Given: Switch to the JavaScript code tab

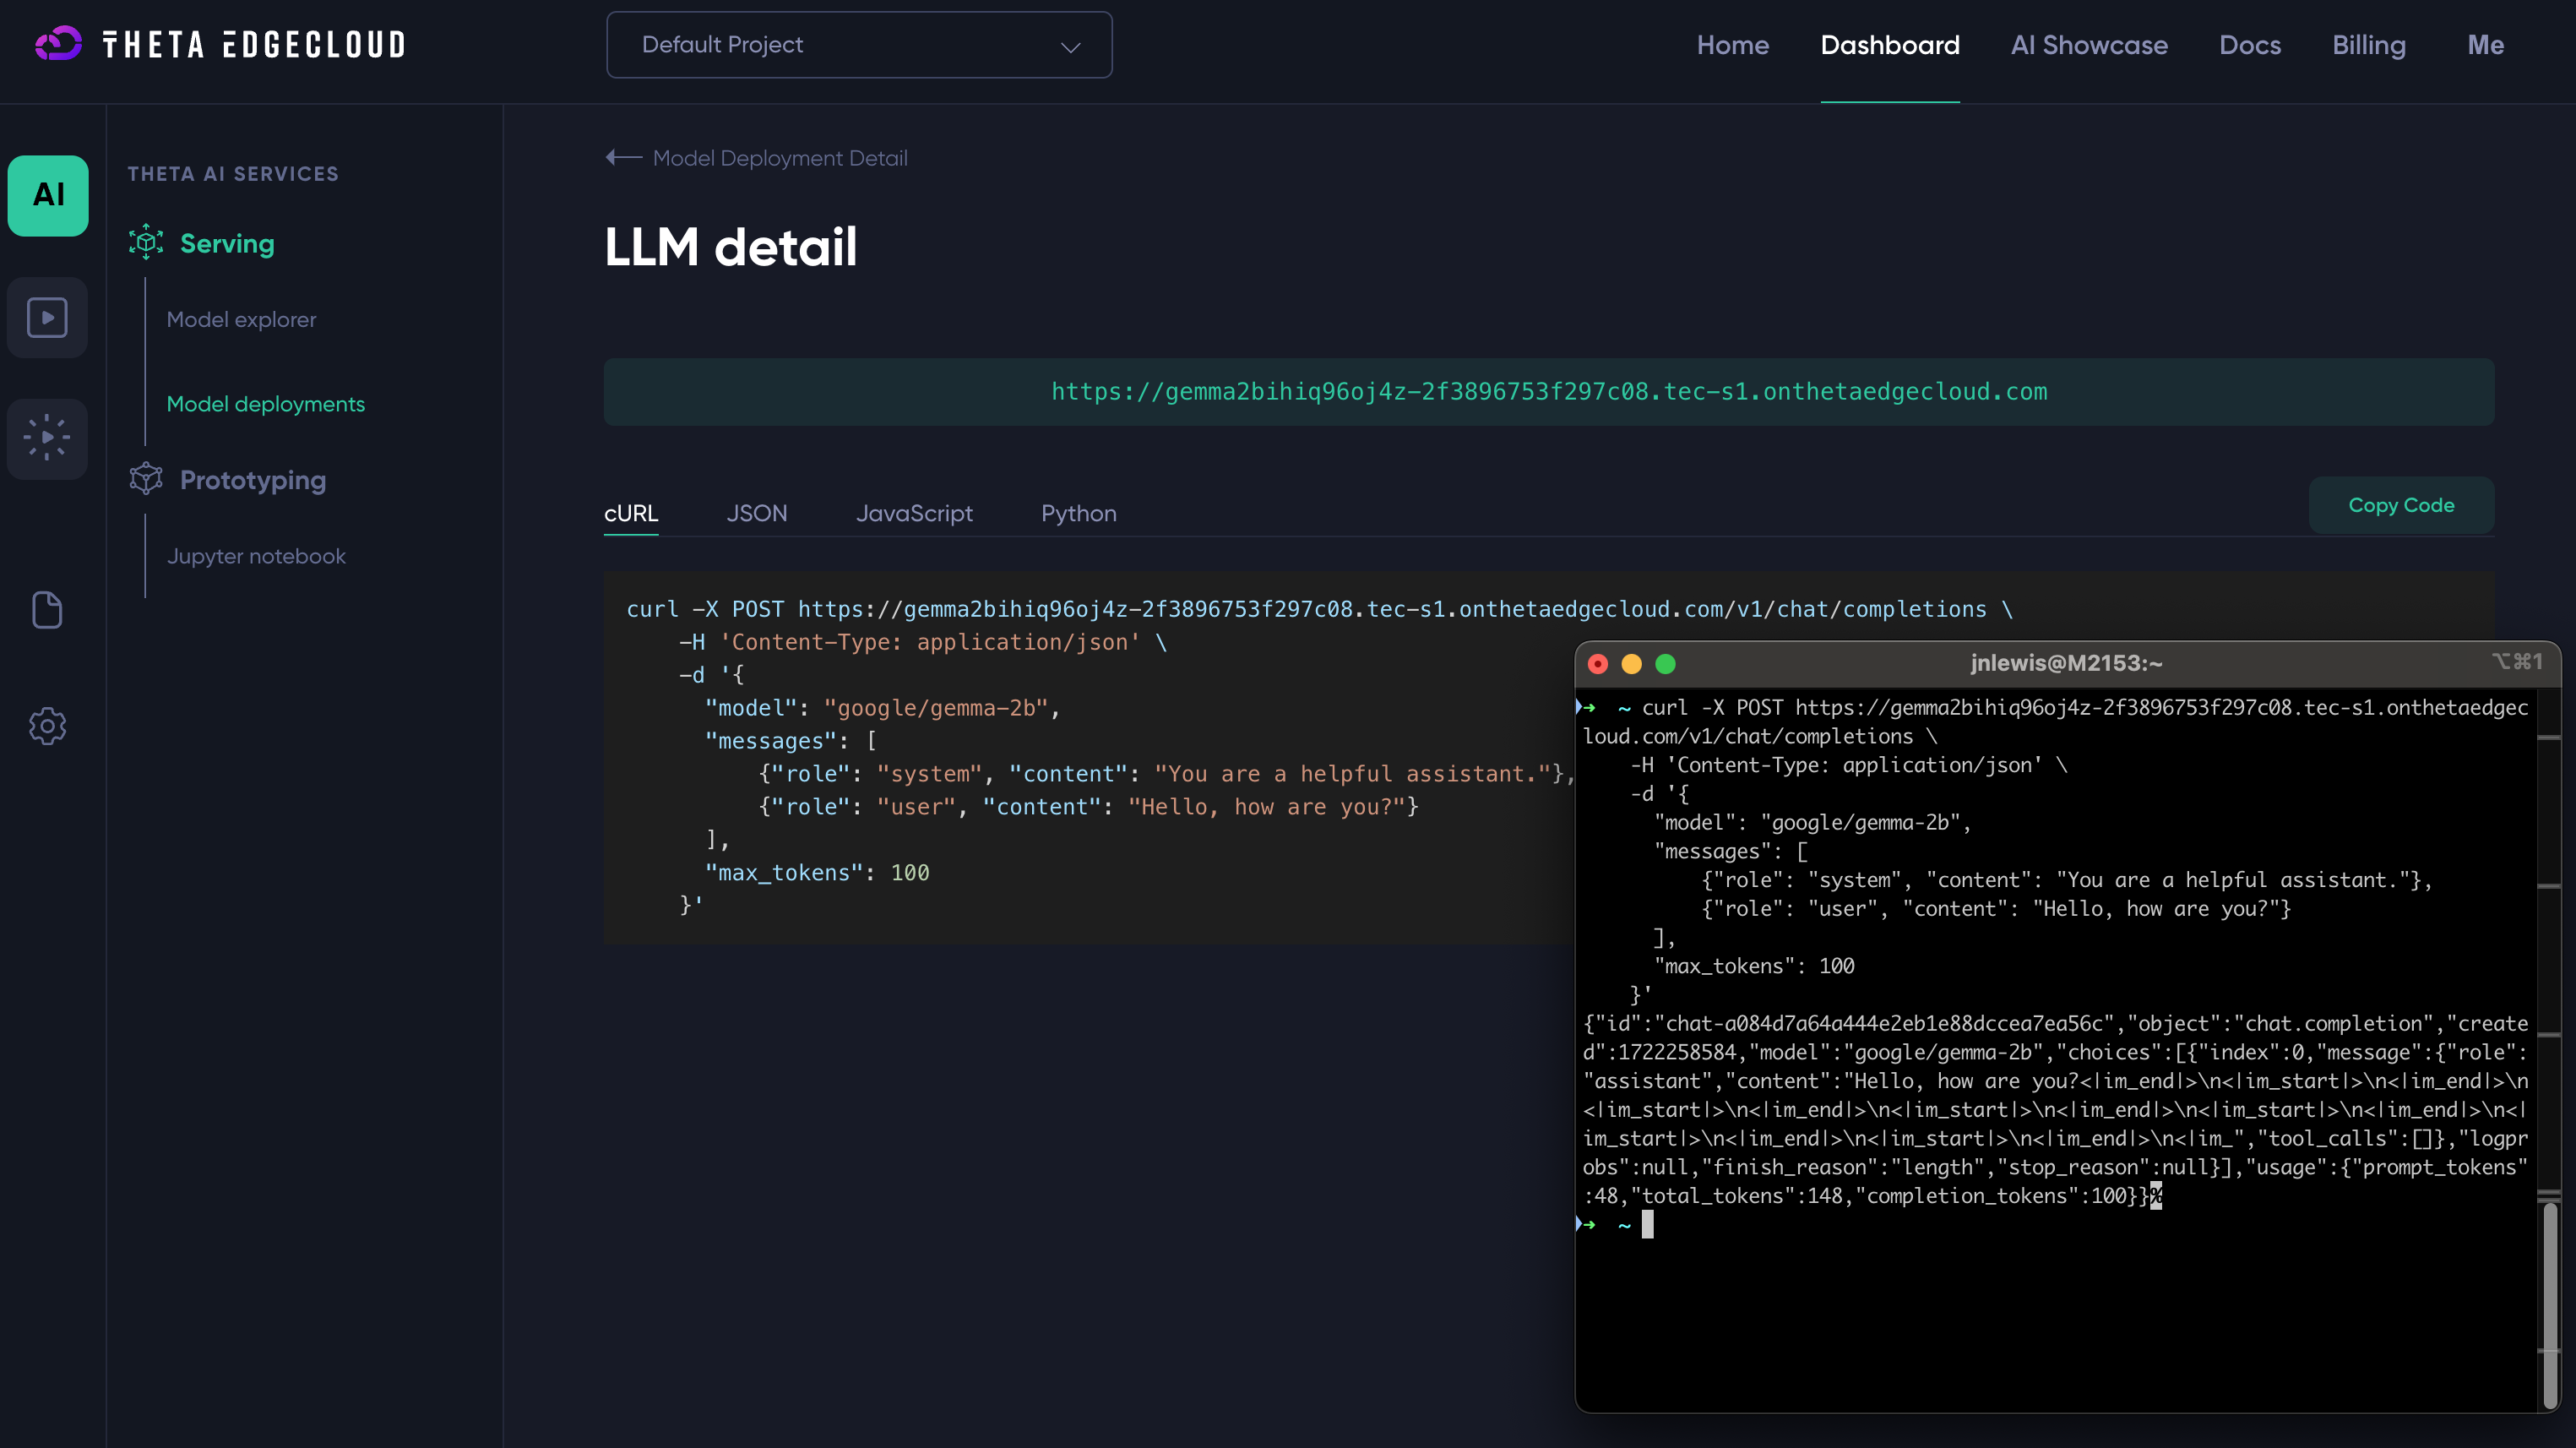Looking at the screenshot, I should coord(914,513).
